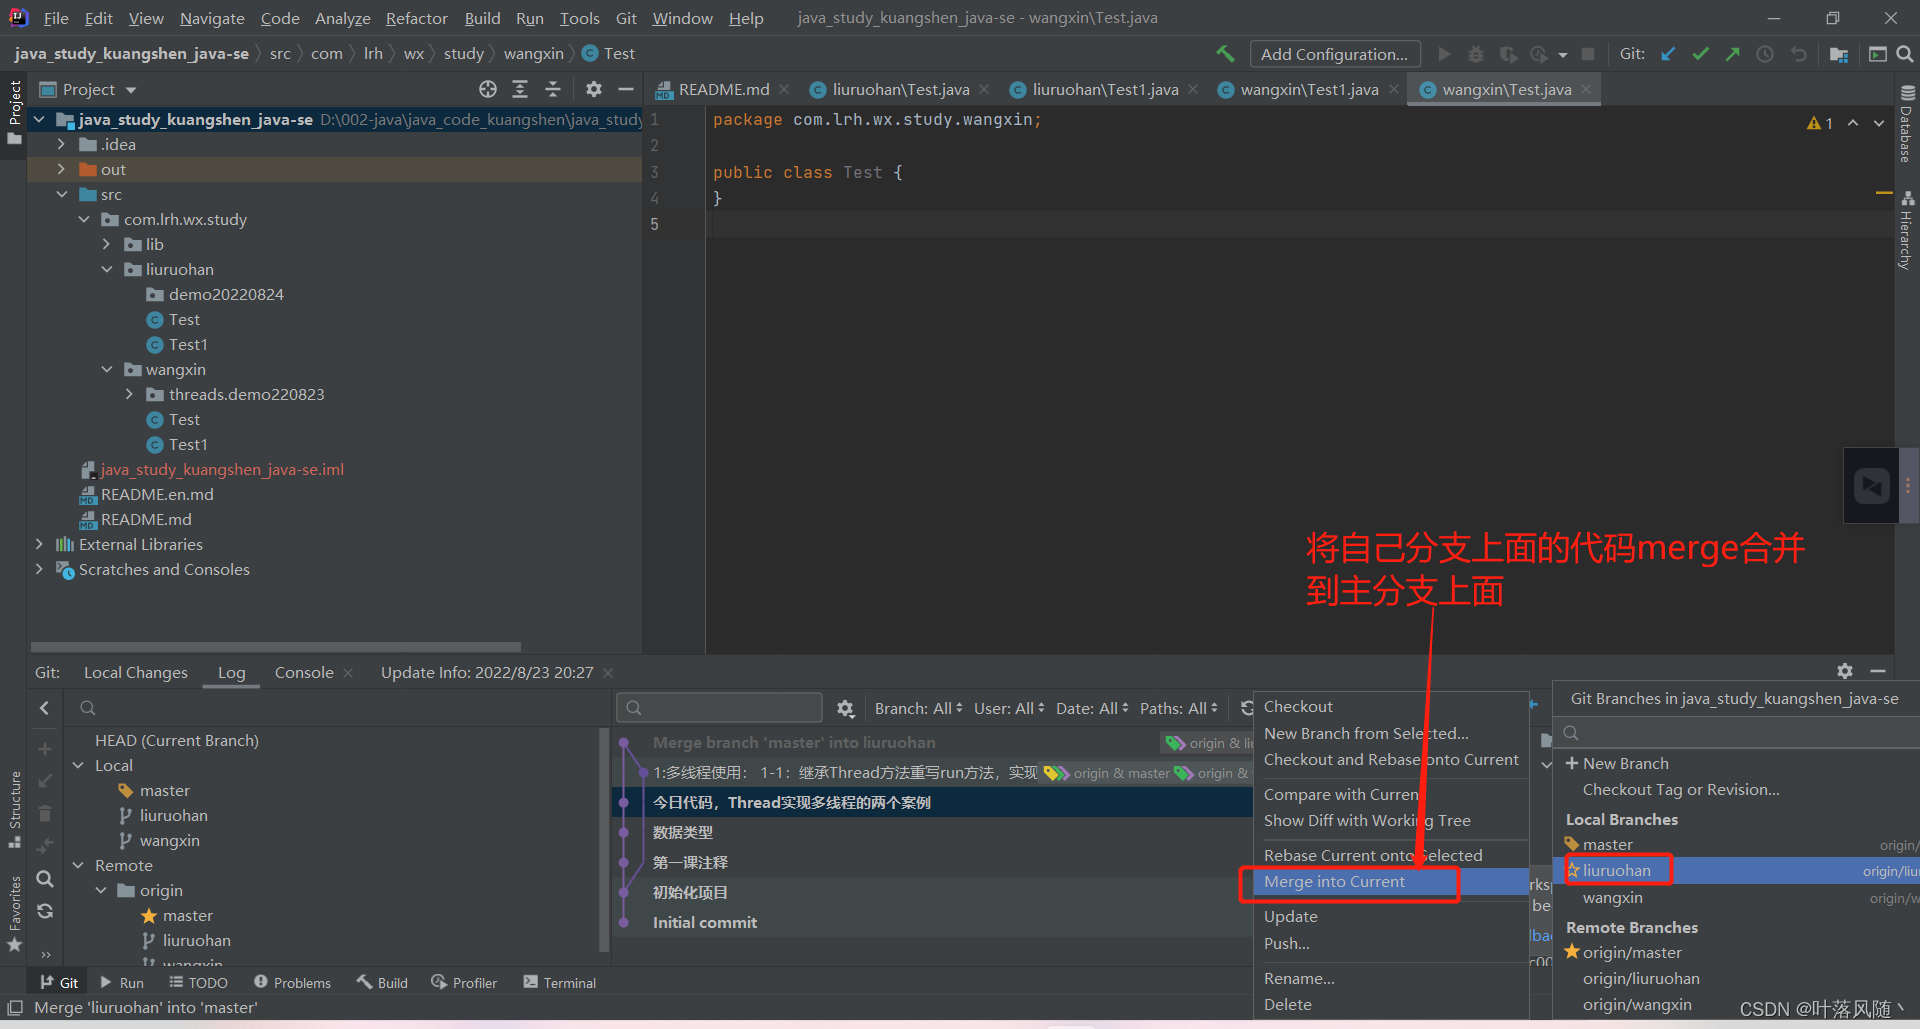Collapse Local branches in Git tree
This screenshot has height=1029, width=1920.
point(78,765)
